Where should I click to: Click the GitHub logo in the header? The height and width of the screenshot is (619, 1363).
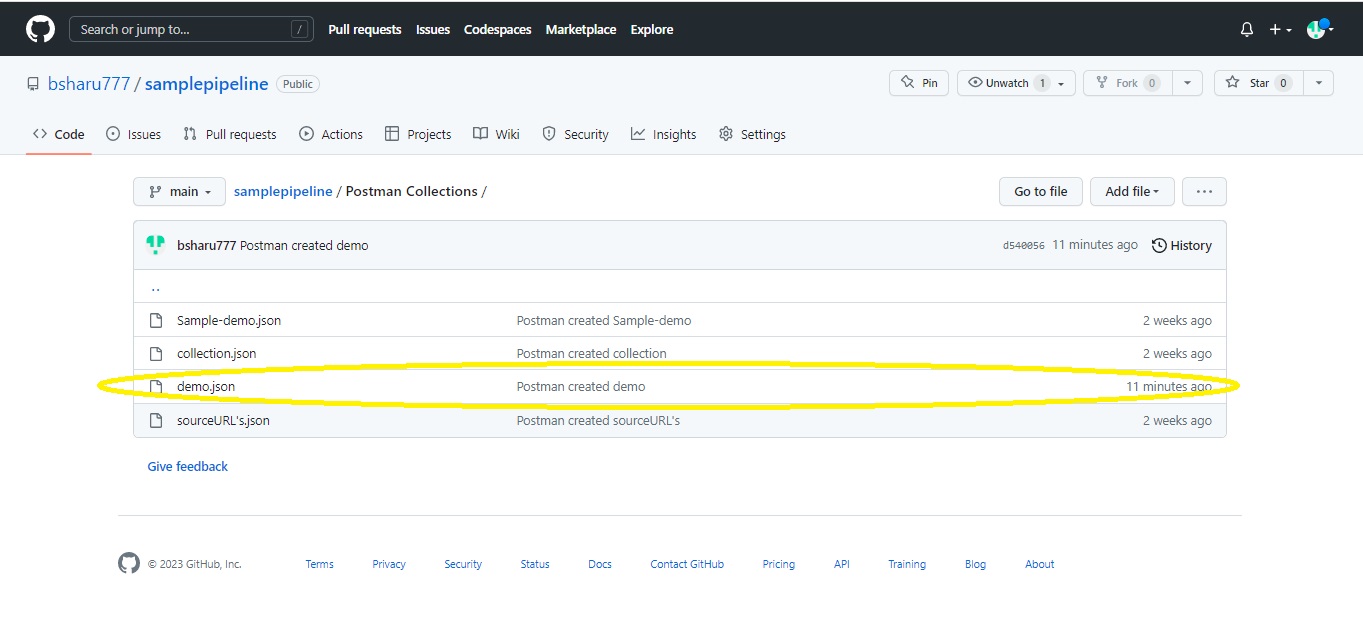[x=41, y=29]
